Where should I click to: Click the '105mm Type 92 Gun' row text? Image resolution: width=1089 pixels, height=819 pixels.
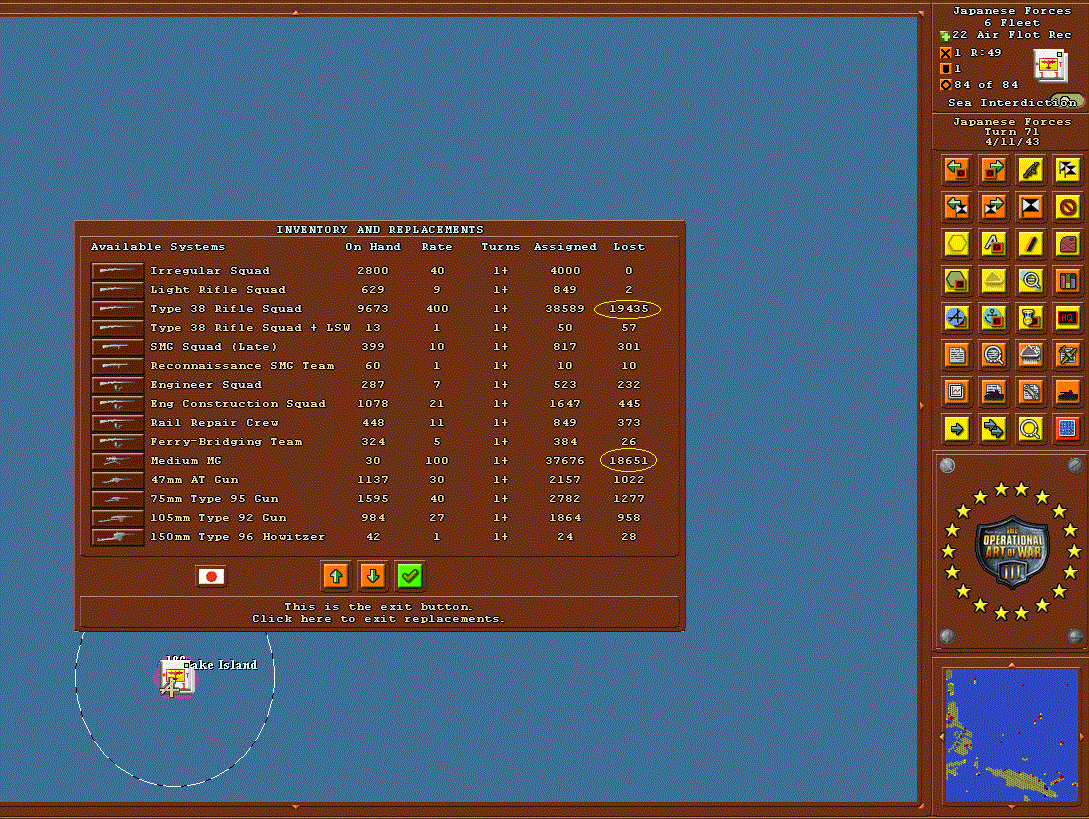click(x=218, y=518)
